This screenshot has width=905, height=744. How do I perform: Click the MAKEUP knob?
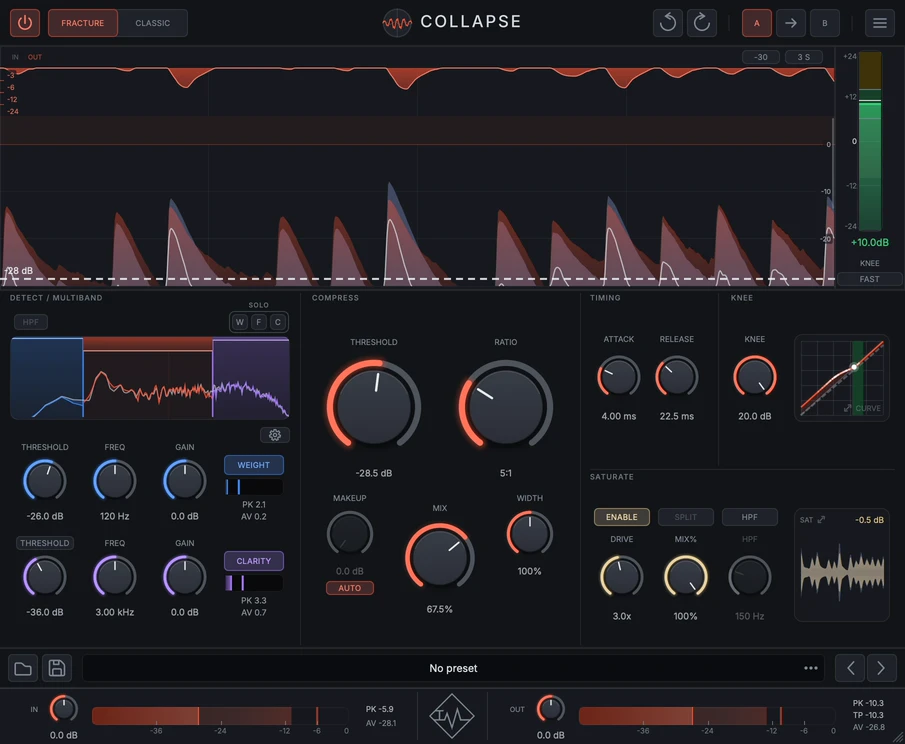tap(350, 534)
